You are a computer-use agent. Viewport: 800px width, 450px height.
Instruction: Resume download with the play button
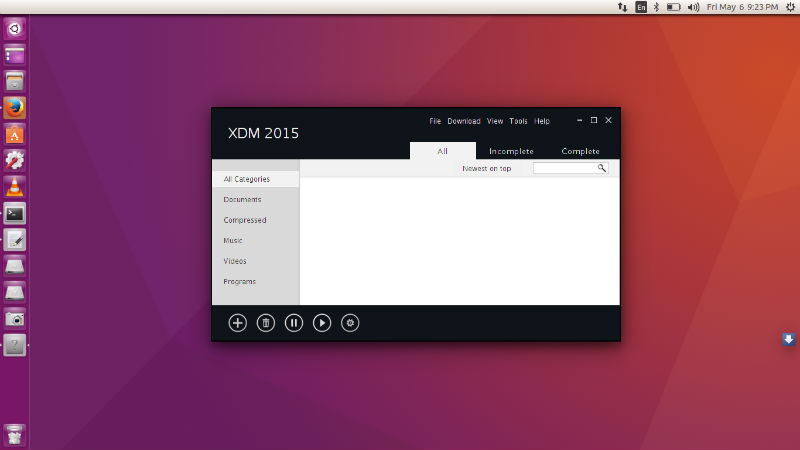tap(321, 323)
